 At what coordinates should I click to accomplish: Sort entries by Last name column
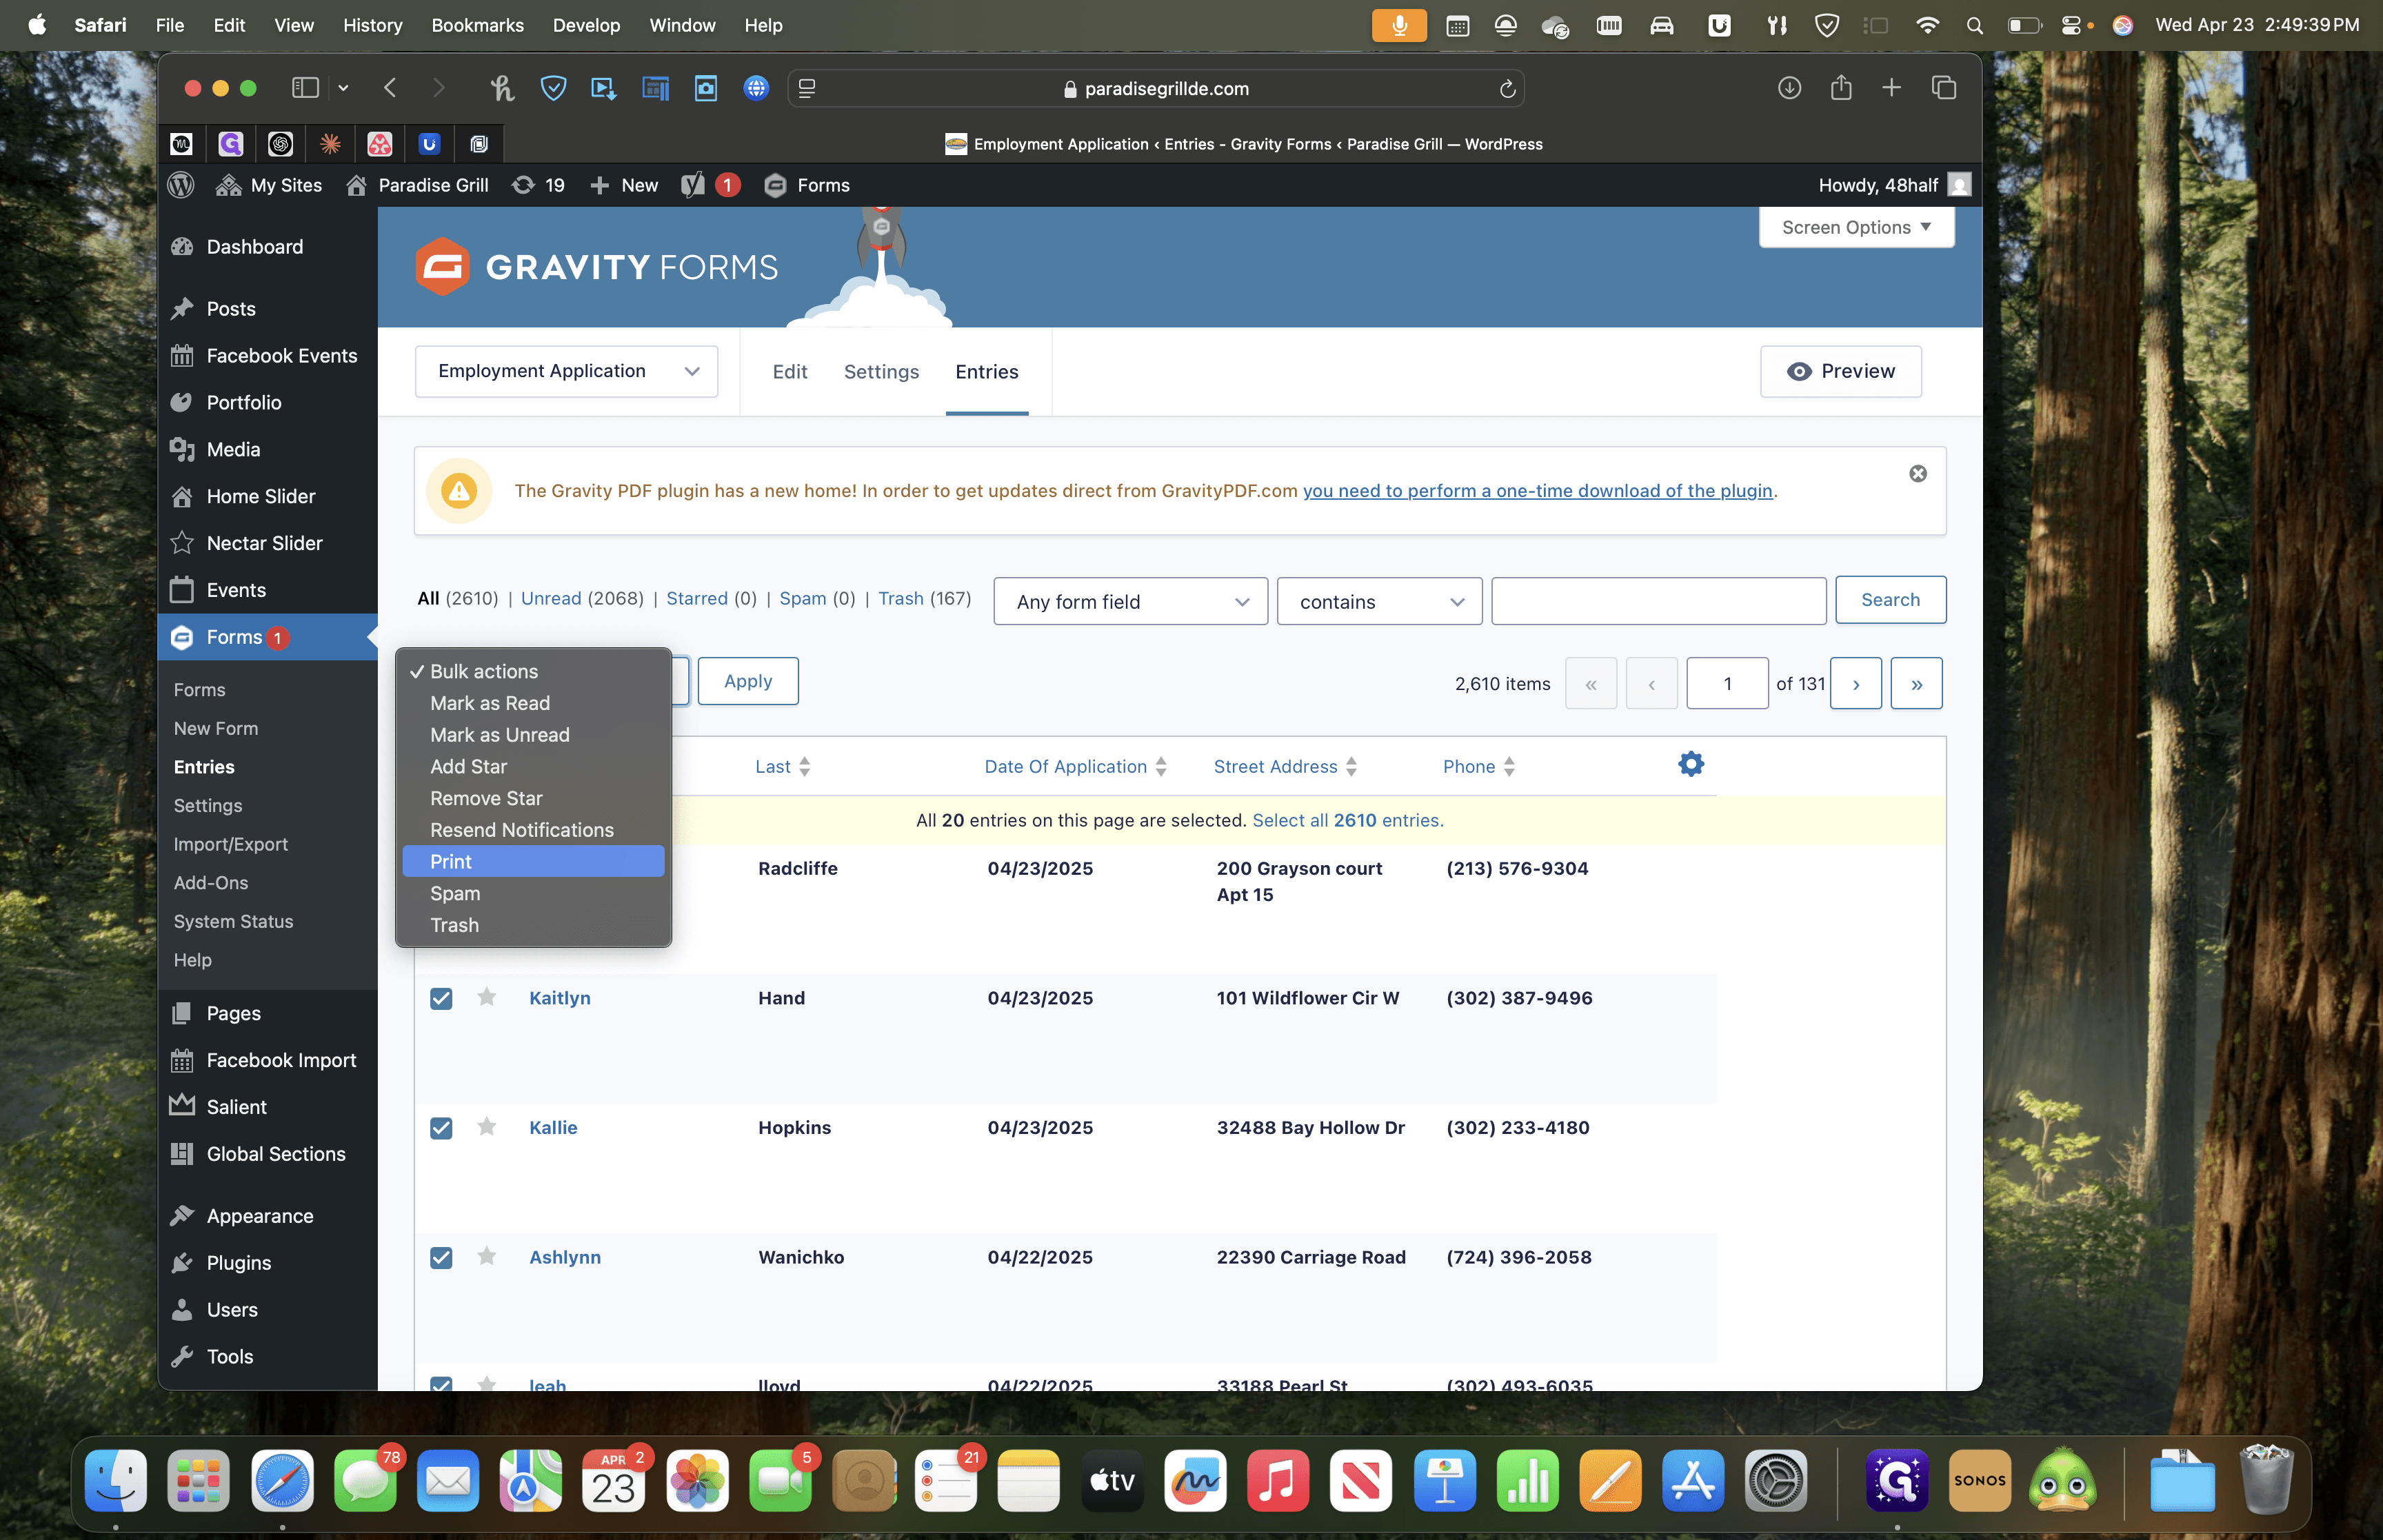[x=783, y=766]
